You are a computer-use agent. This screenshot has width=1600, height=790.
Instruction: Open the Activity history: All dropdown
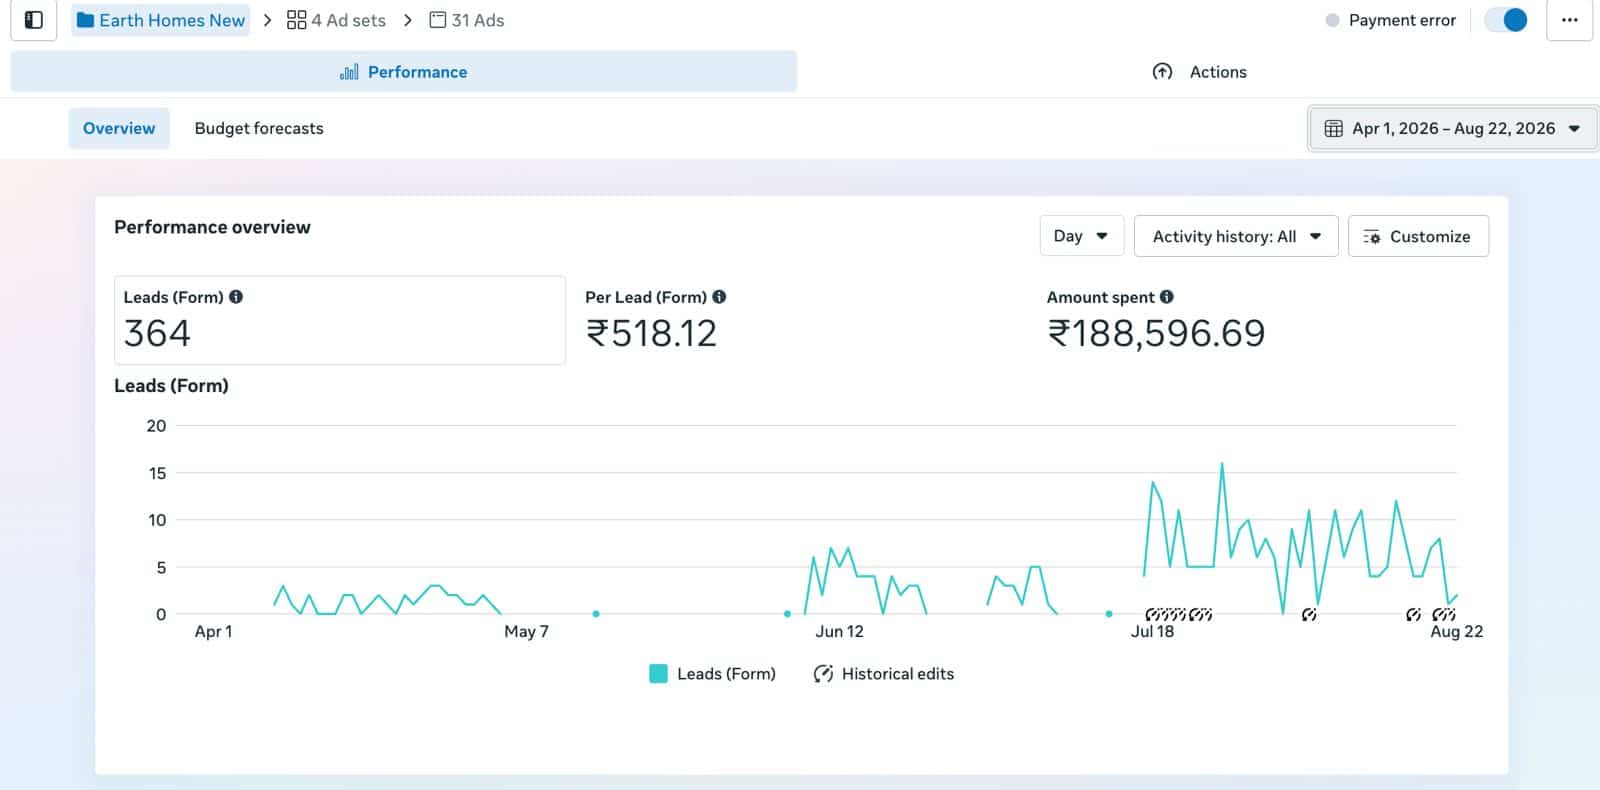pyautogui.click(x=1236, y=236)
